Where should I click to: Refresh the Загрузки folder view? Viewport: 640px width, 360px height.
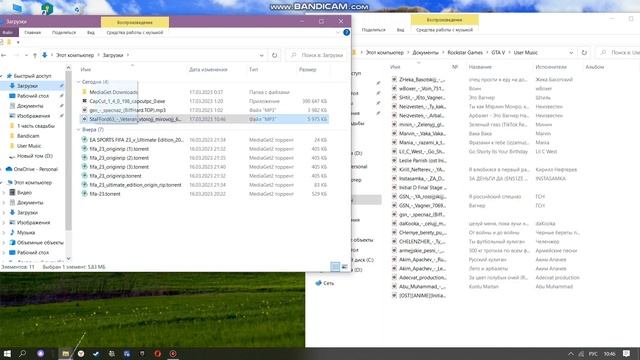(x=274, y=55)
